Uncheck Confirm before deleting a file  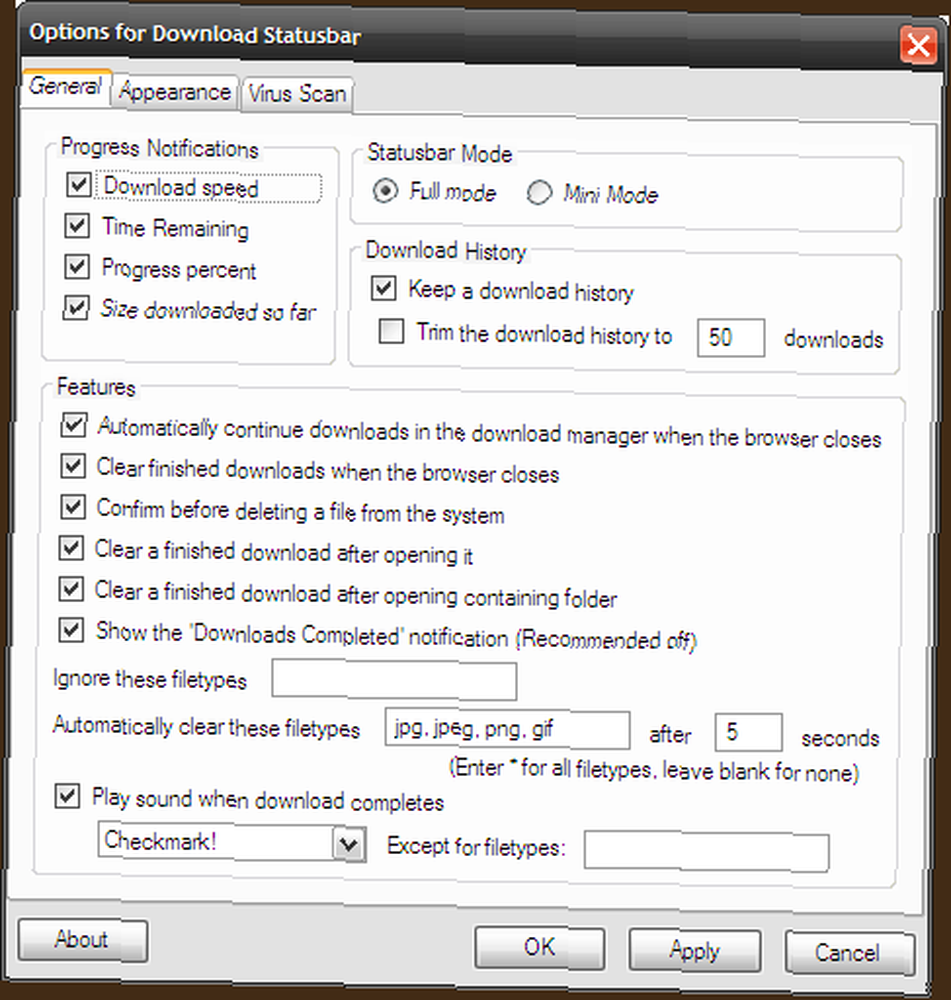coord(73,507)
